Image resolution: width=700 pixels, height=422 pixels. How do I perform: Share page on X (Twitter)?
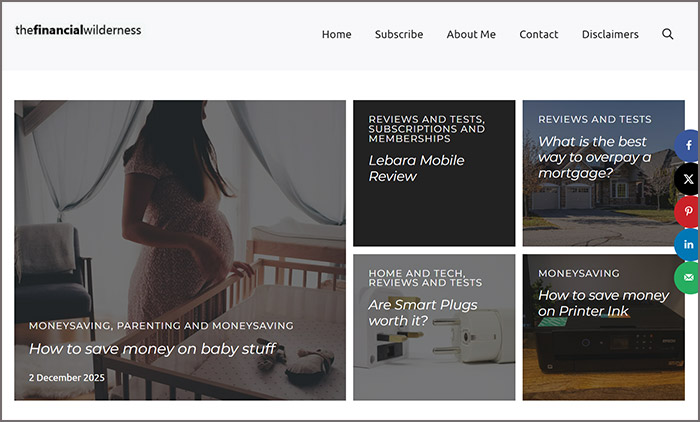688,179
